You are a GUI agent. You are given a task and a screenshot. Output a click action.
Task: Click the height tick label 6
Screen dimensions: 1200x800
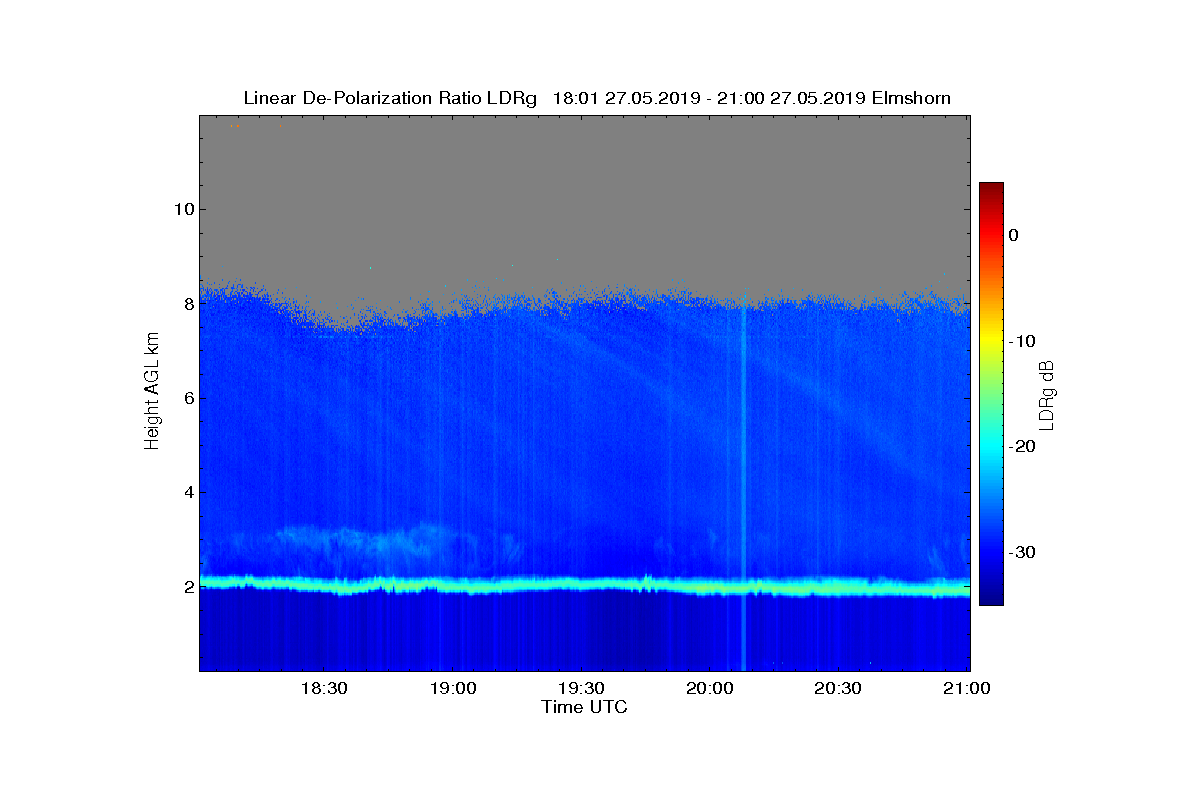pos(188,398)
